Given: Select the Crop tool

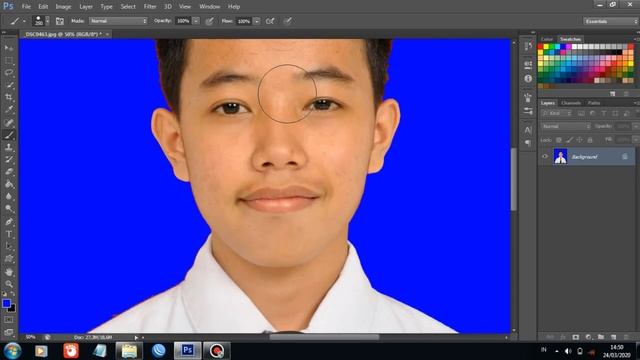Looking at the screenshot, I should pyautogui.click(x=9, y=97).
